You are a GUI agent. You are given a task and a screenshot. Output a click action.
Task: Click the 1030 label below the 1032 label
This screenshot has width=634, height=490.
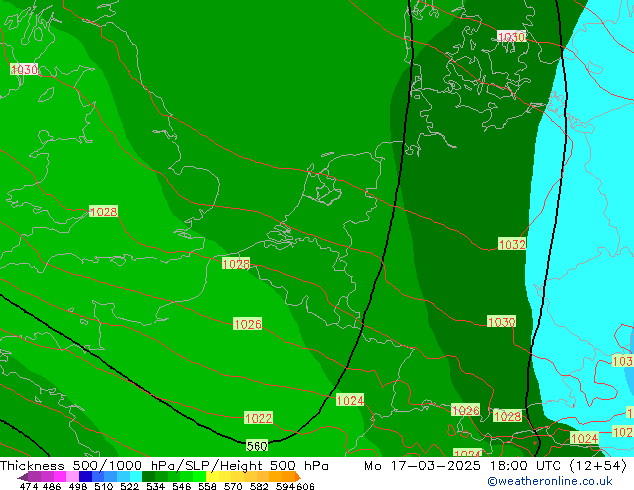pos(501,322)
